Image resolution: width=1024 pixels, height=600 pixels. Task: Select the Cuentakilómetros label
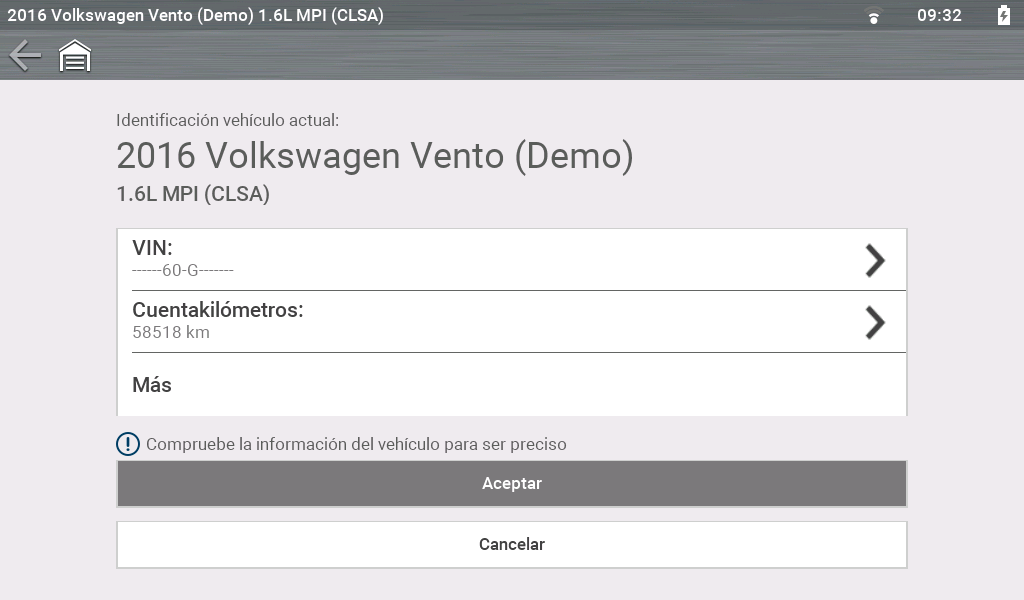coord(218,310)
